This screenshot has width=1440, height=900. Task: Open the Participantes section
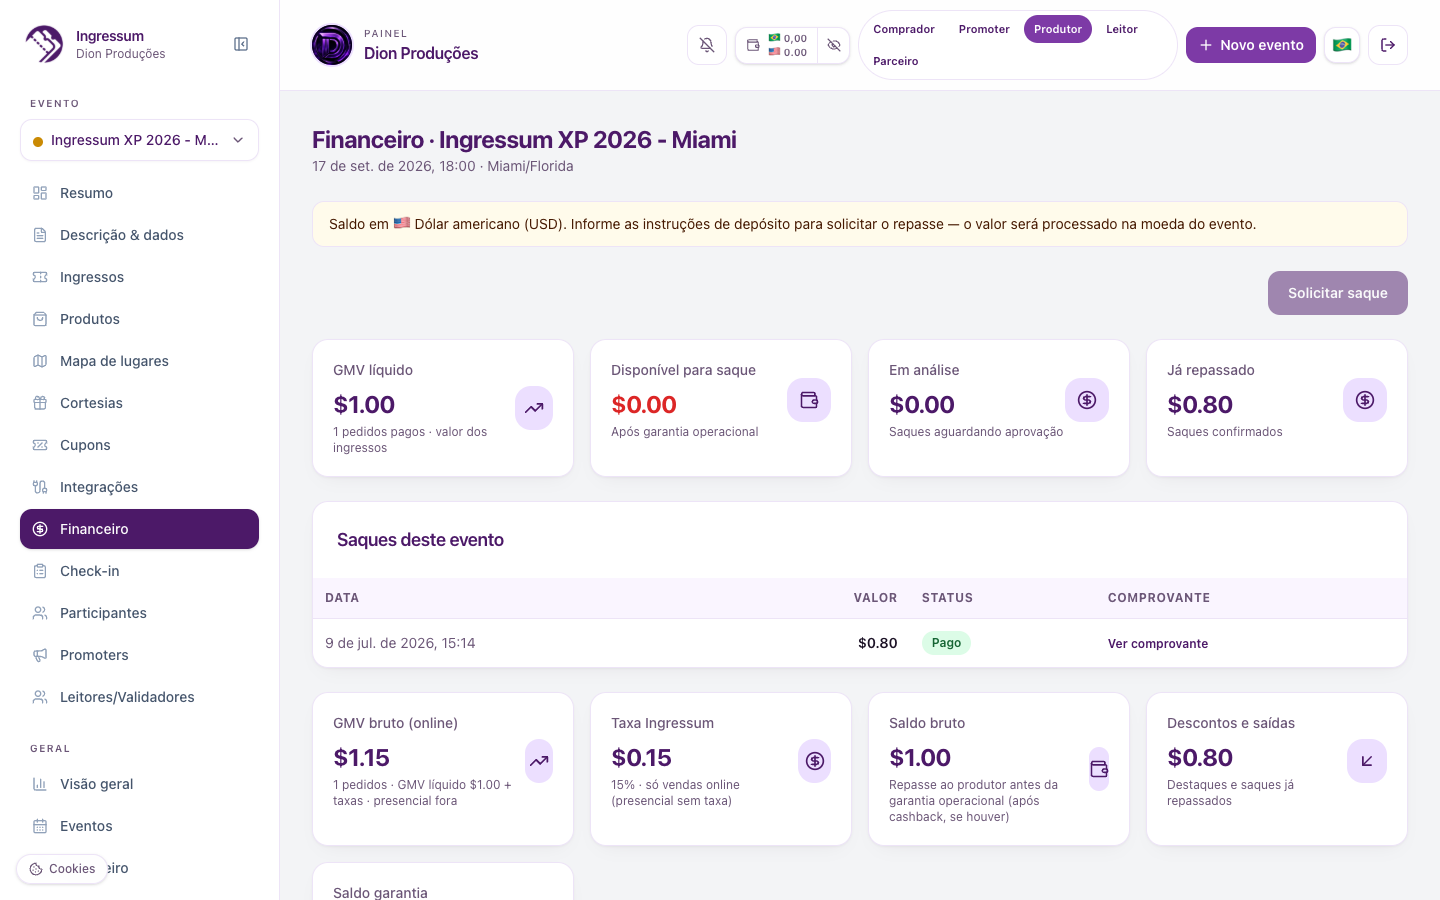point(139,613)
